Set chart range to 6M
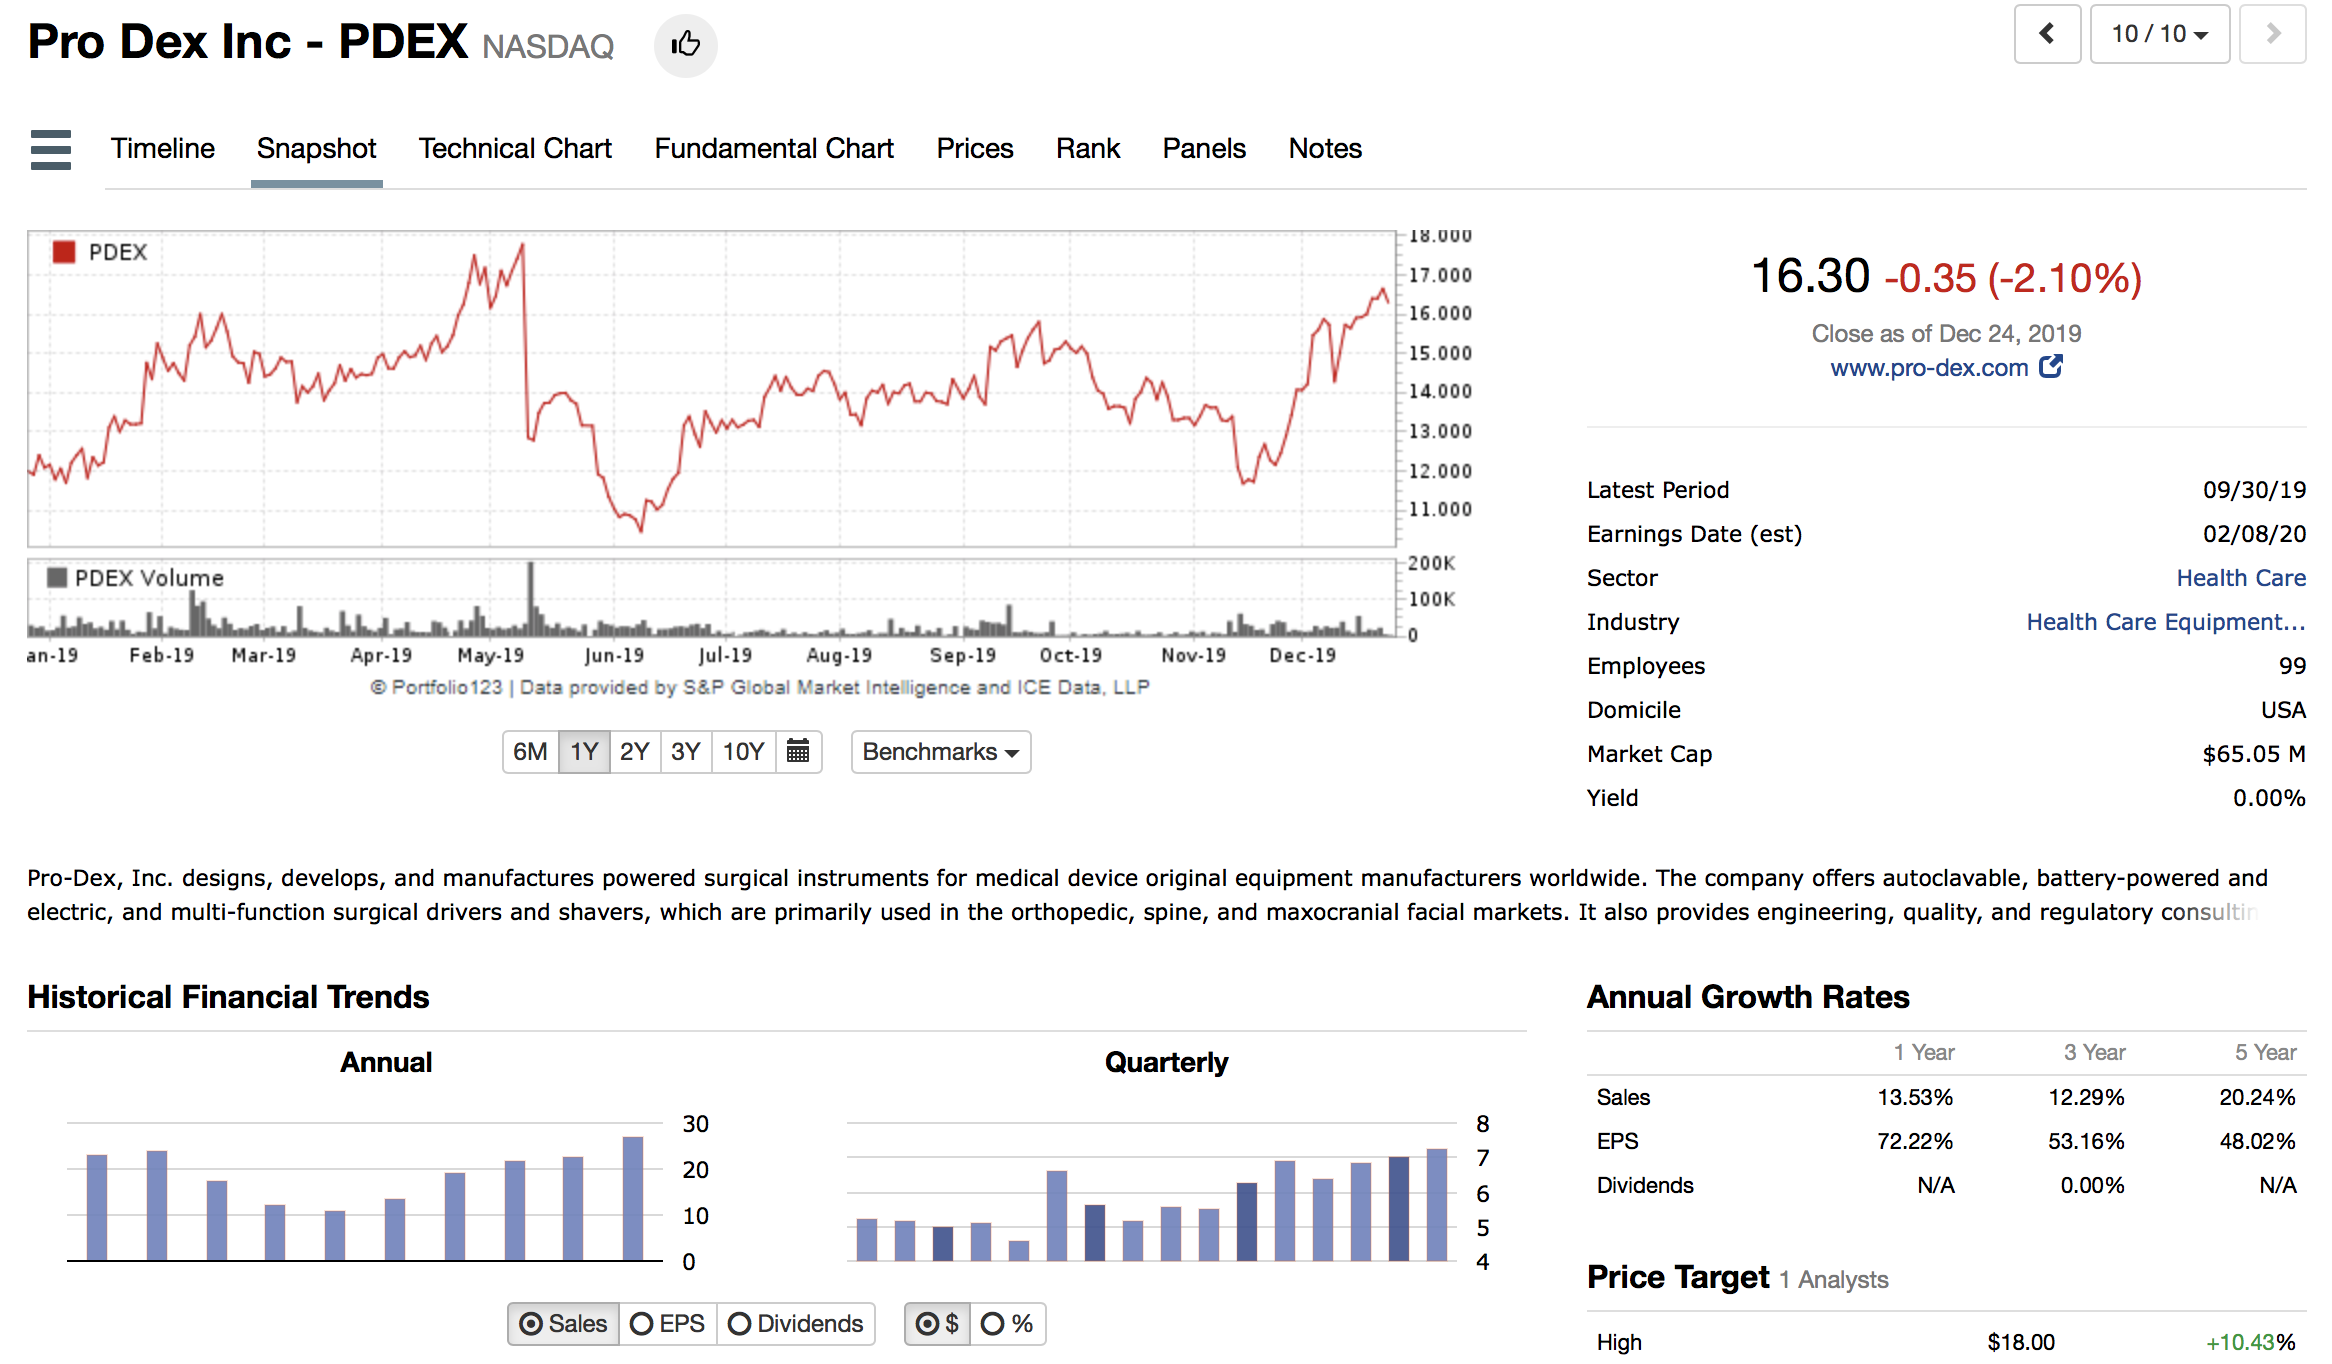This screenshot has height=1364, width=2332. pos(530,752)
